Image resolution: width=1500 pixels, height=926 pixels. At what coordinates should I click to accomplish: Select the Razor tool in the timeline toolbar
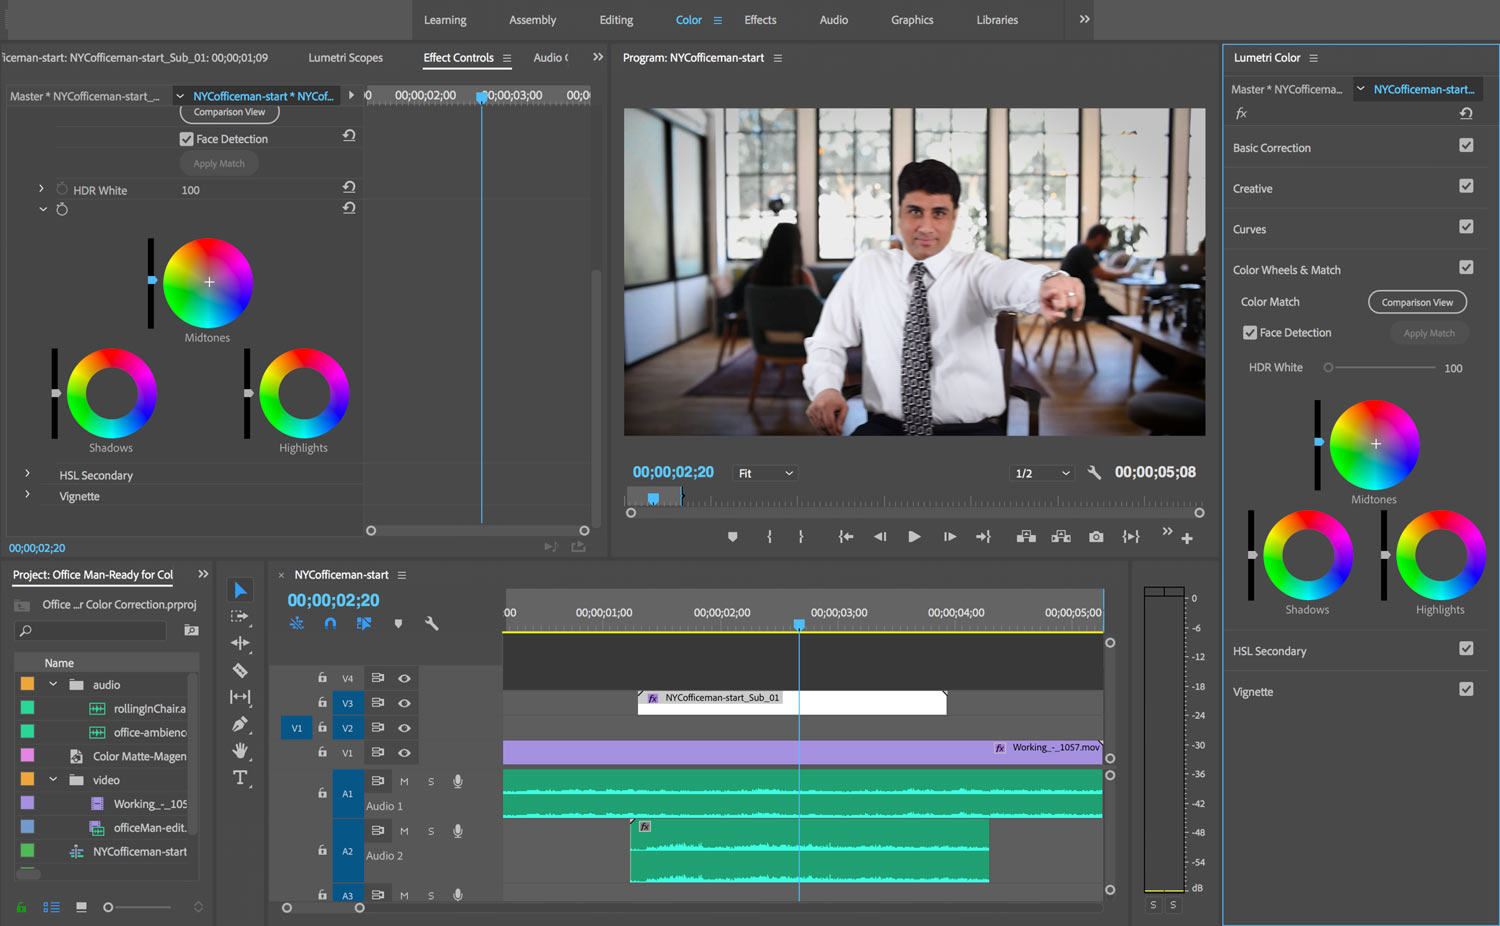[x=240, y=669]
